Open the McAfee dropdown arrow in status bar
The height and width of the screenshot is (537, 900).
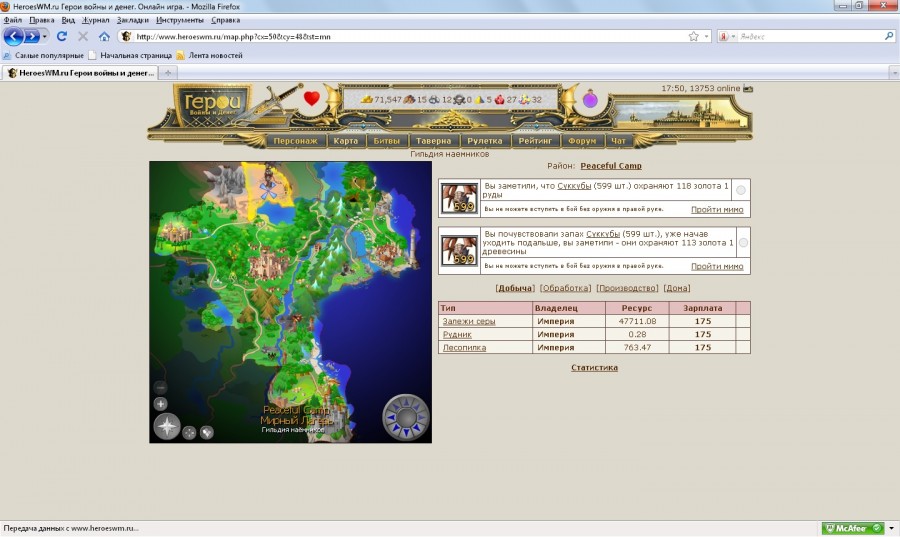pos(891,528)
